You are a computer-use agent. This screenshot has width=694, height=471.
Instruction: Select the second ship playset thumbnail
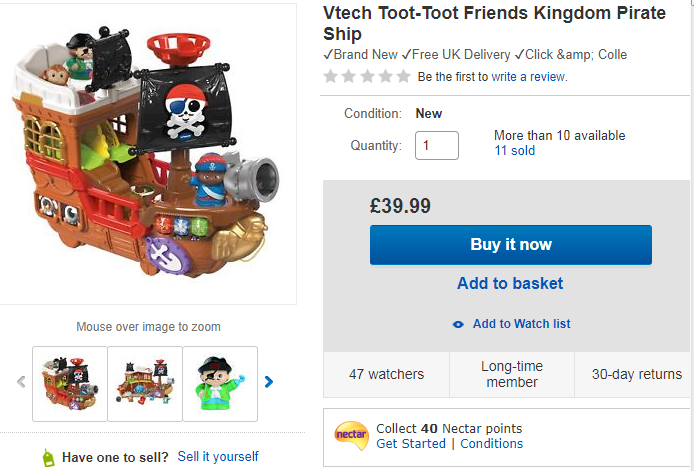tap(145, 383)
